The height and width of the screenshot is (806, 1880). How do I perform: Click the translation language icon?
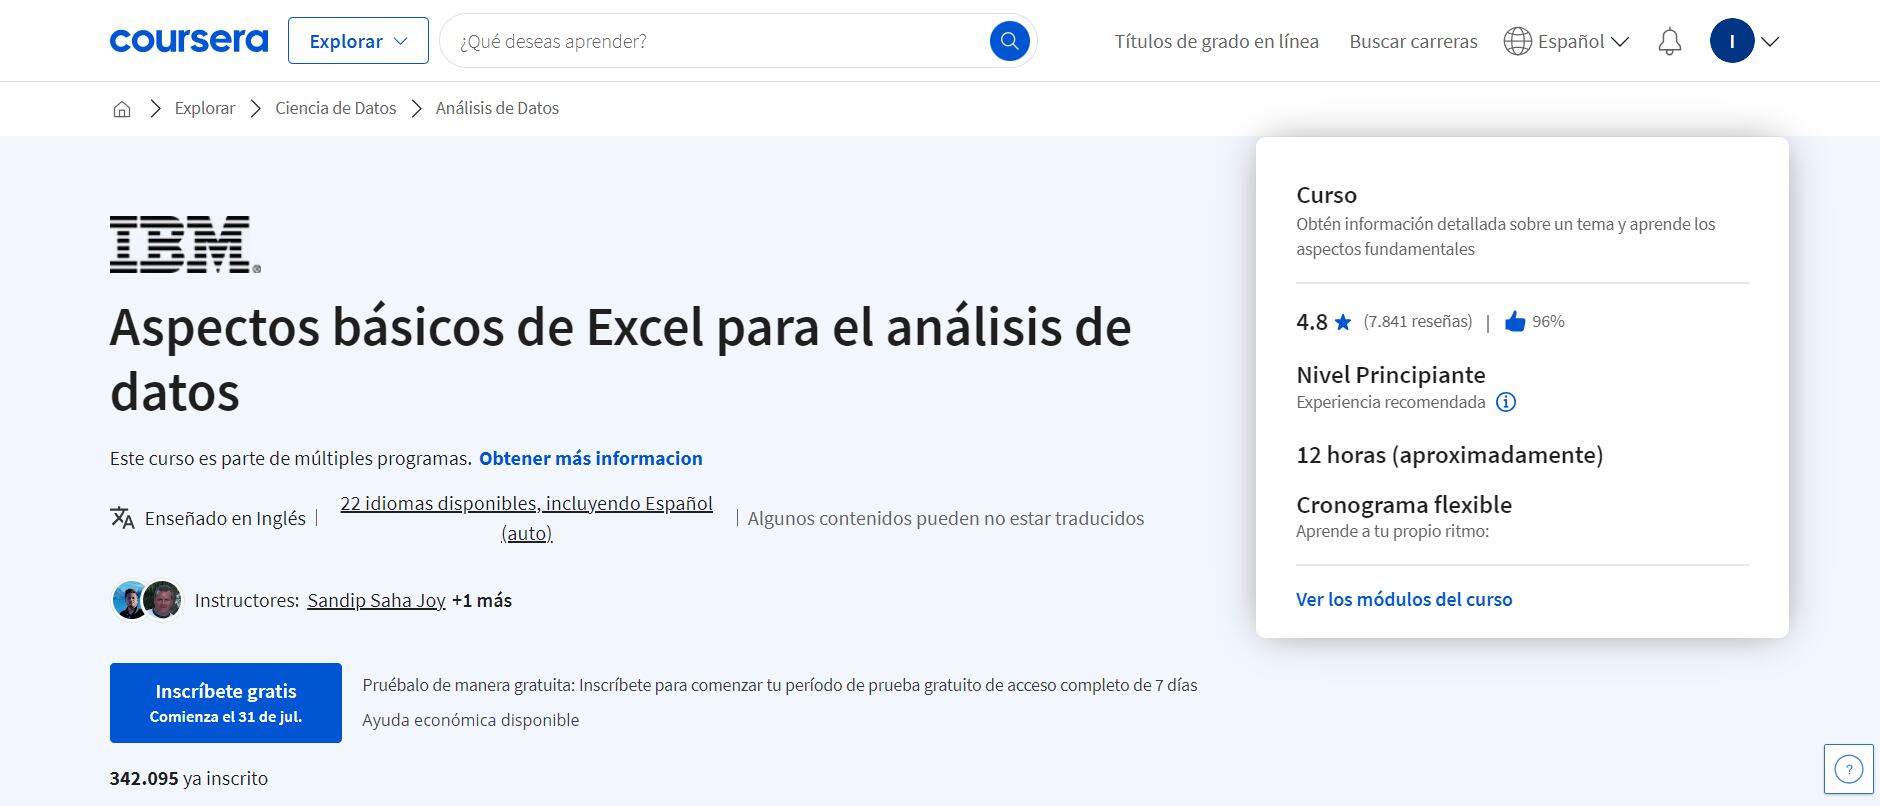coord(122,518)
